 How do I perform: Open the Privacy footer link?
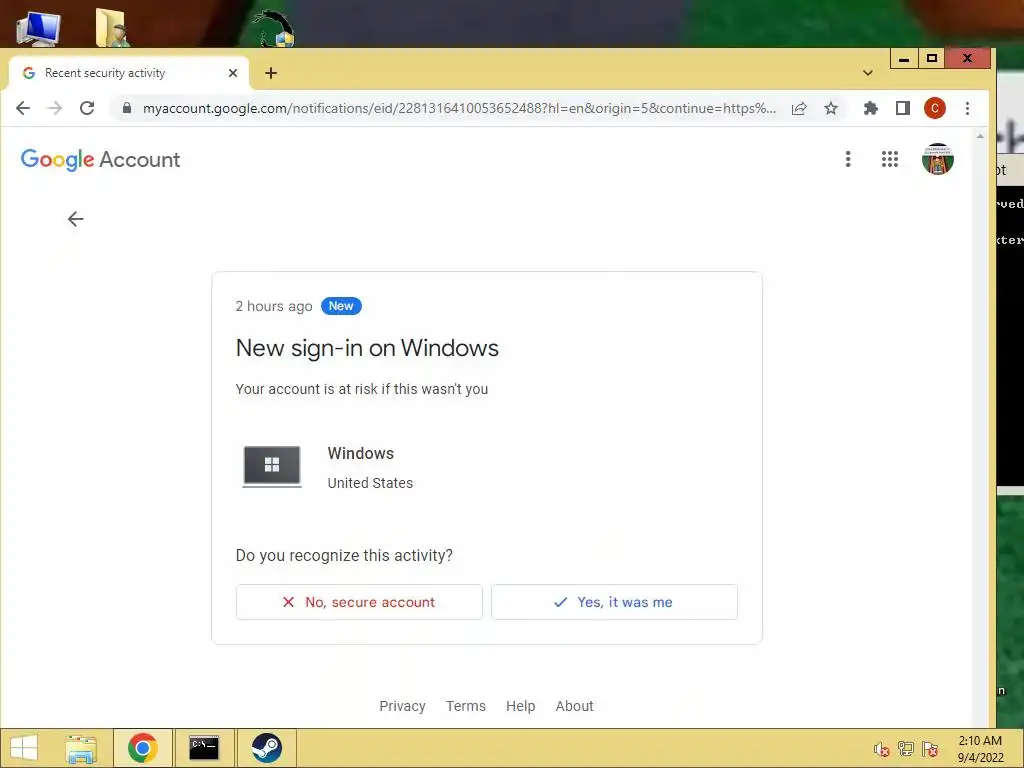[402, 706]
